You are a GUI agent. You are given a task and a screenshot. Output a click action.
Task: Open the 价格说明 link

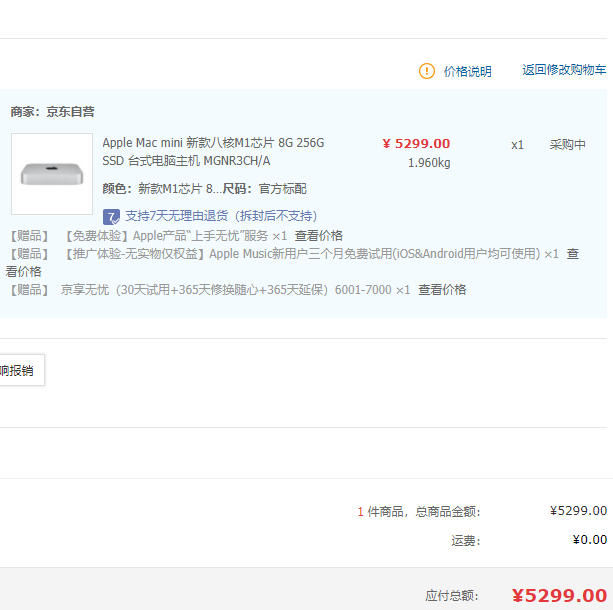click(x=467, y=72)
